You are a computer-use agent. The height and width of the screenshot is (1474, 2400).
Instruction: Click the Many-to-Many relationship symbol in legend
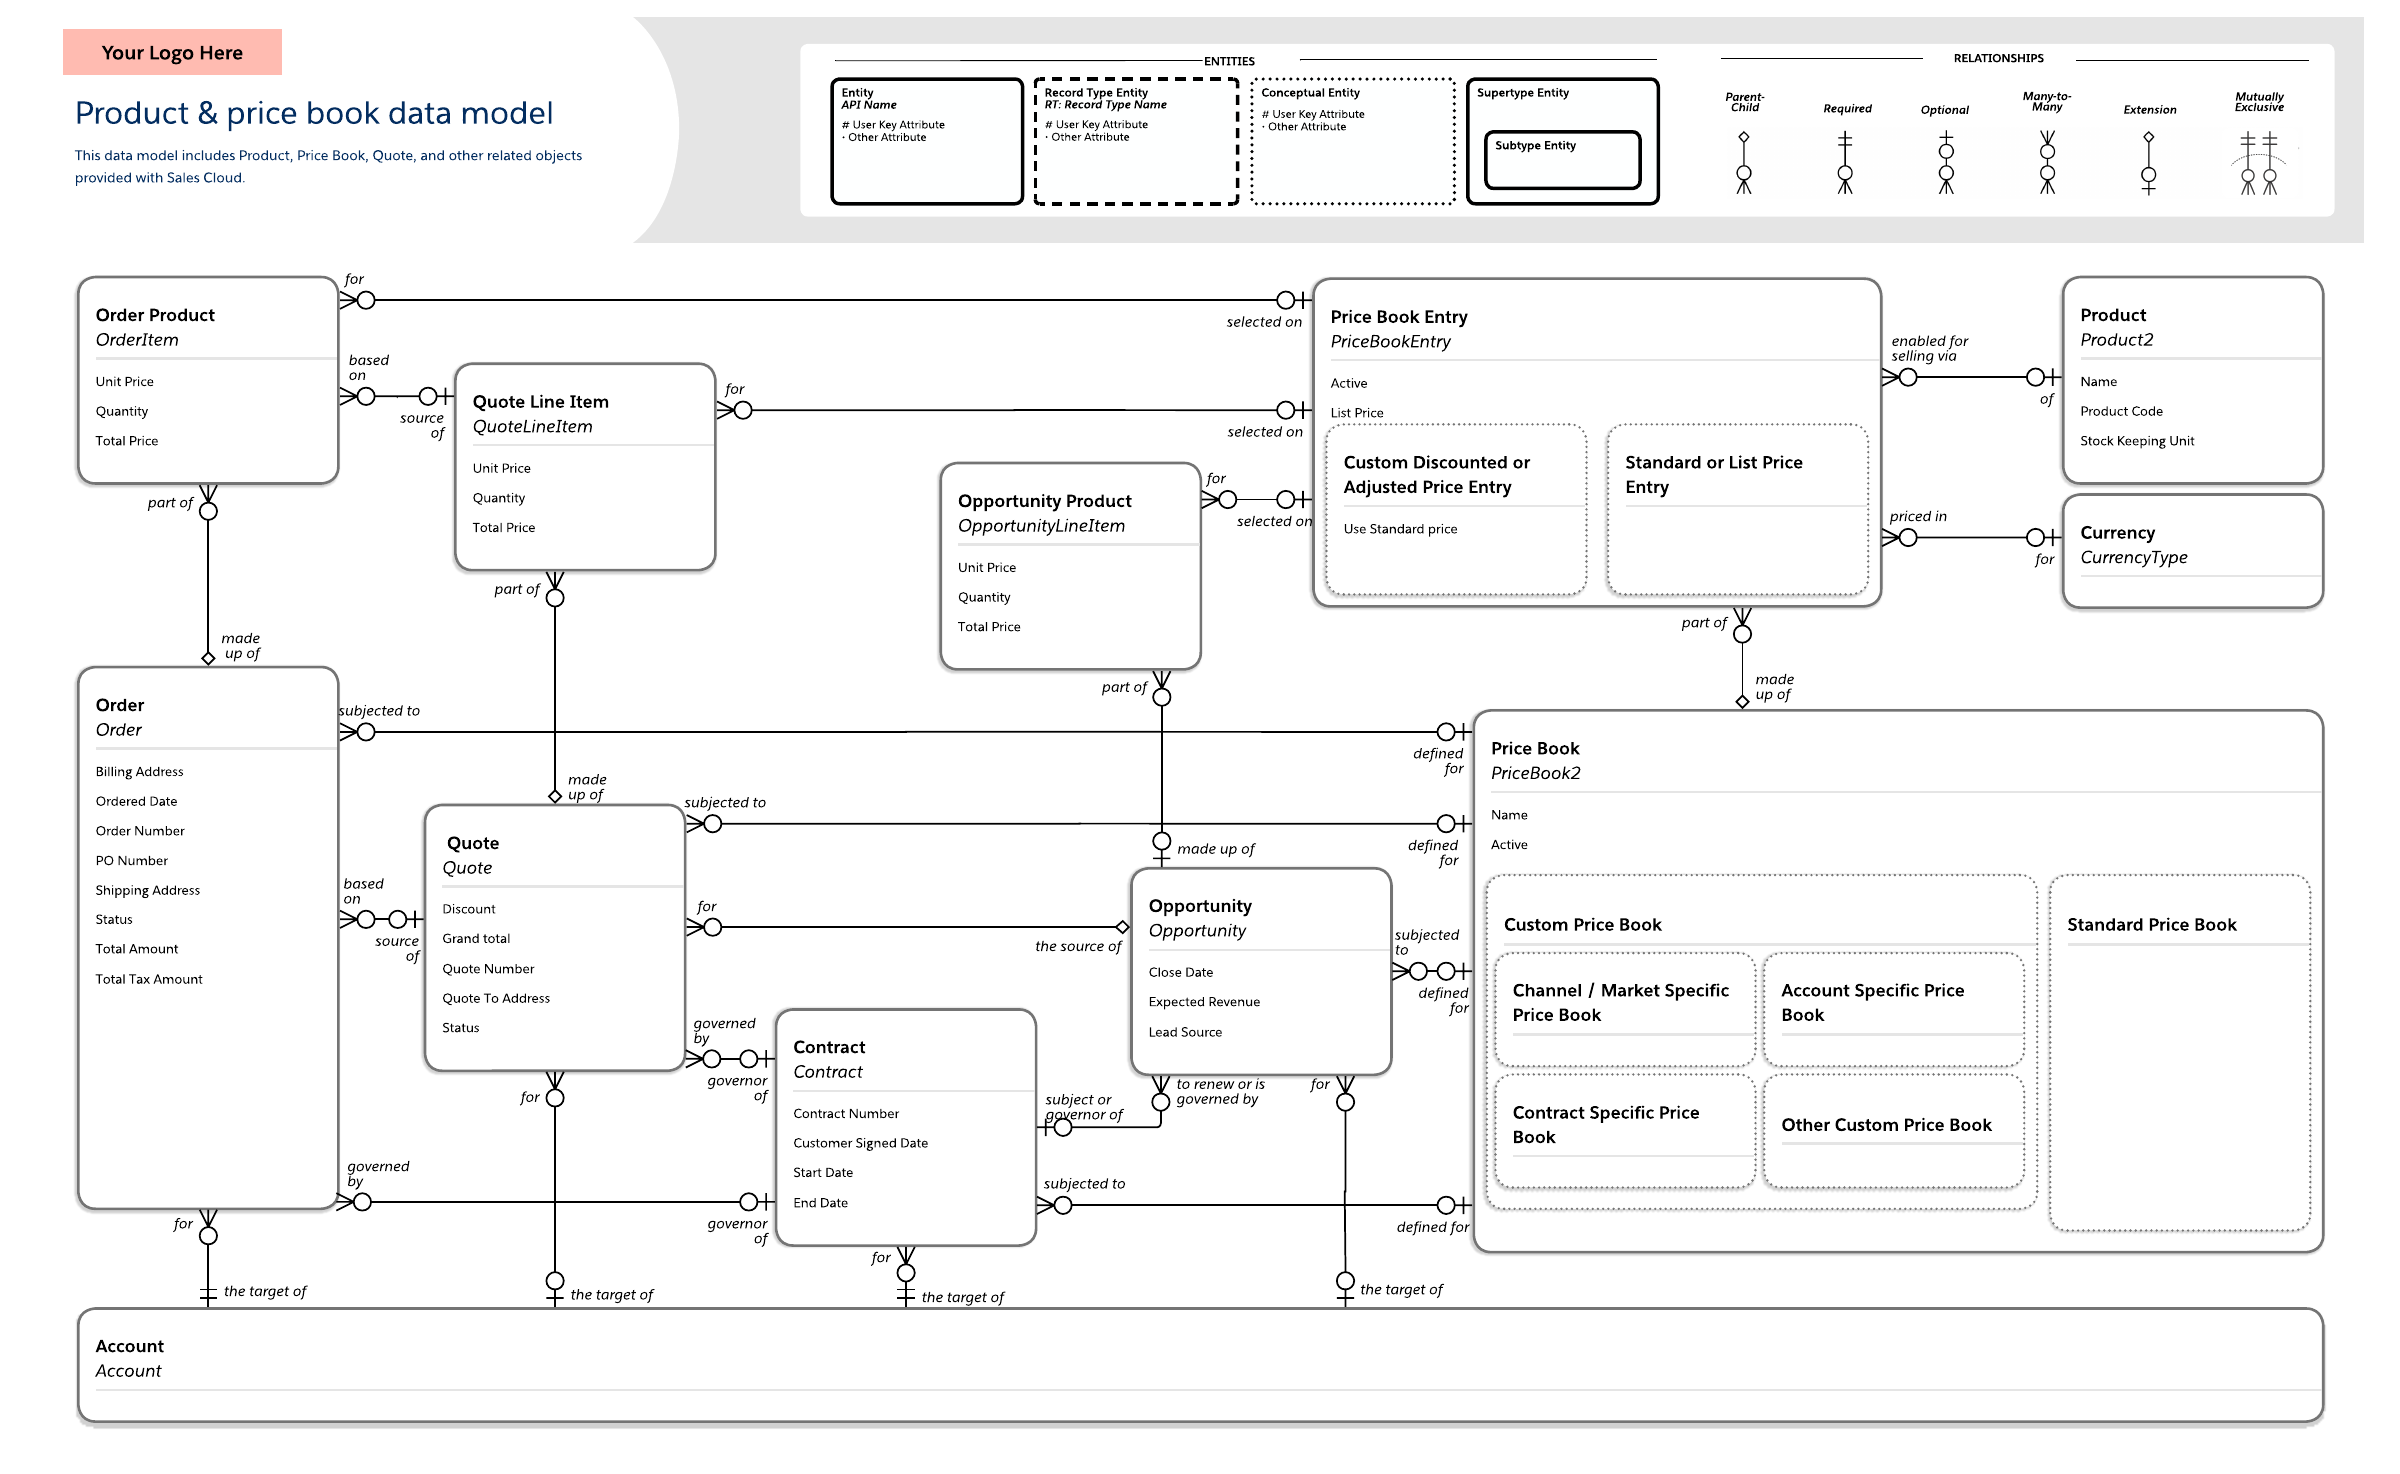pyautogui.click(x=2047, y=163)
